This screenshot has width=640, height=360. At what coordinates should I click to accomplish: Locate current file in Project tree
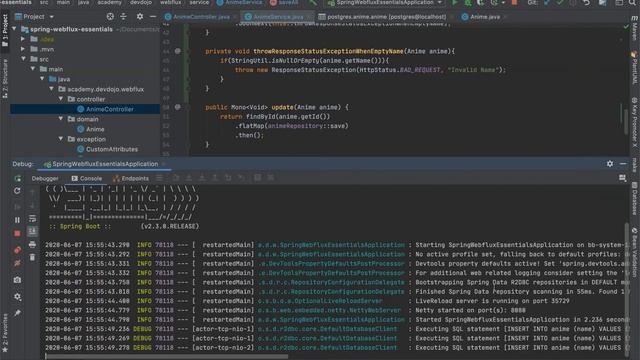[110, 17]
